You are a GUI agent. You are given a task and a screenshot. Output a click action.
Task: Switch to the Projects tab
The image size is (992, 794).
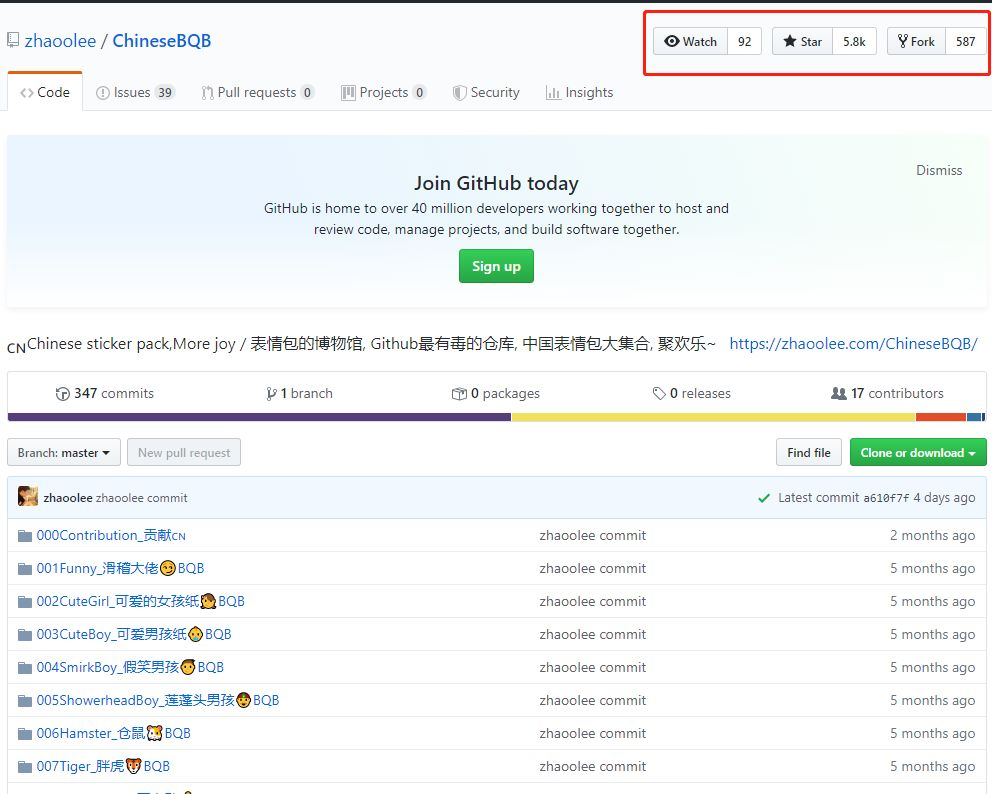pos(383,92)
